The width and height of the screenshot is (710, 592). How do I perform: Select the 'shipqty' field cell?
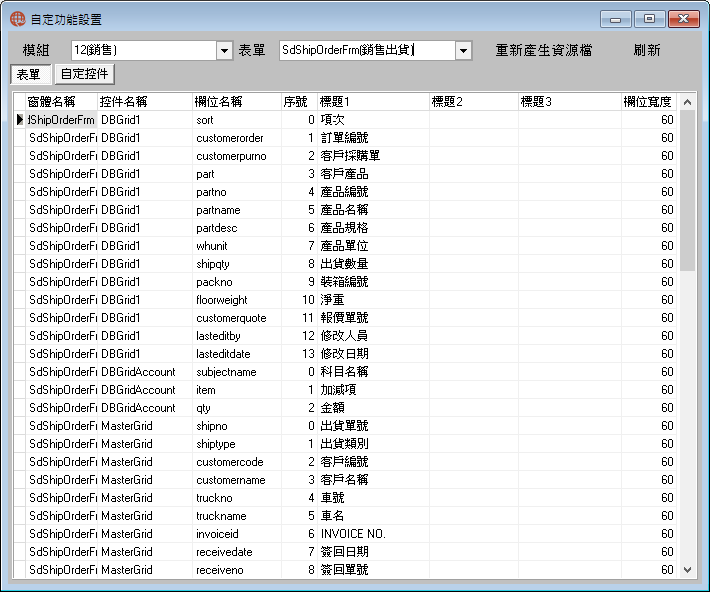pos(237,264)
